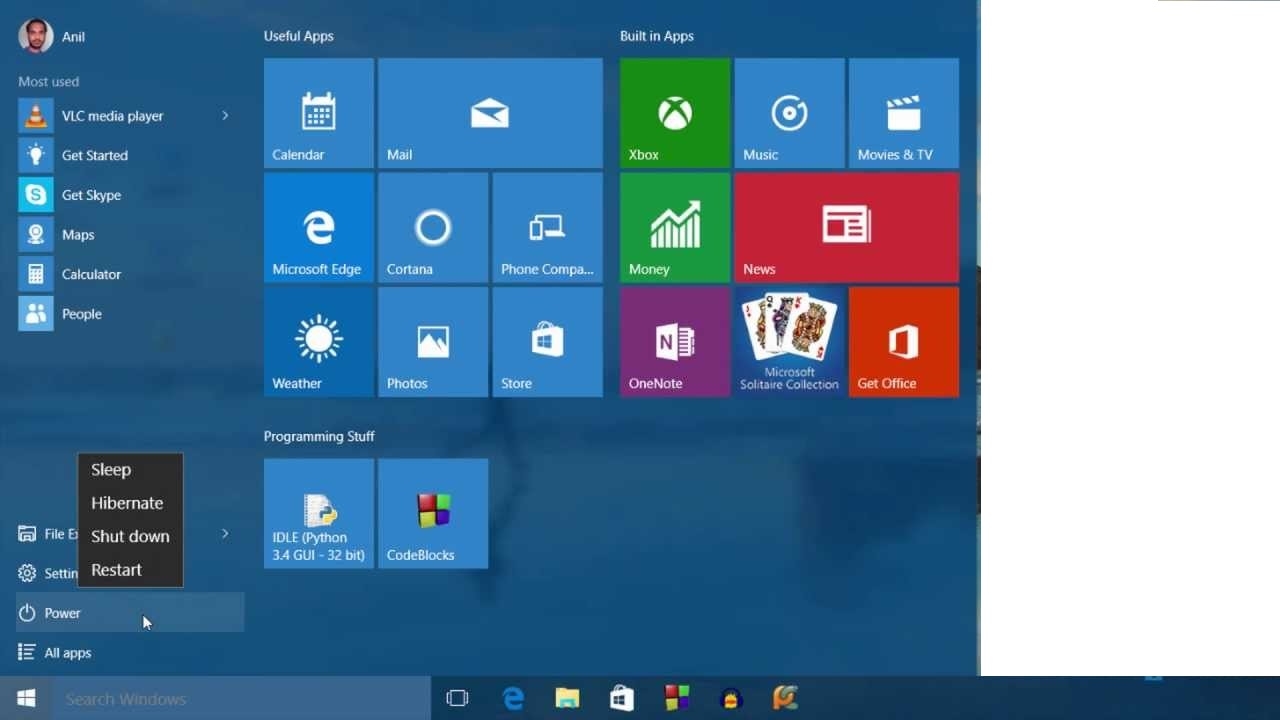Image resolution: width=1280 pixels, height=720 pixels.
Task: Open the Weather app tile
Action: 318,341
